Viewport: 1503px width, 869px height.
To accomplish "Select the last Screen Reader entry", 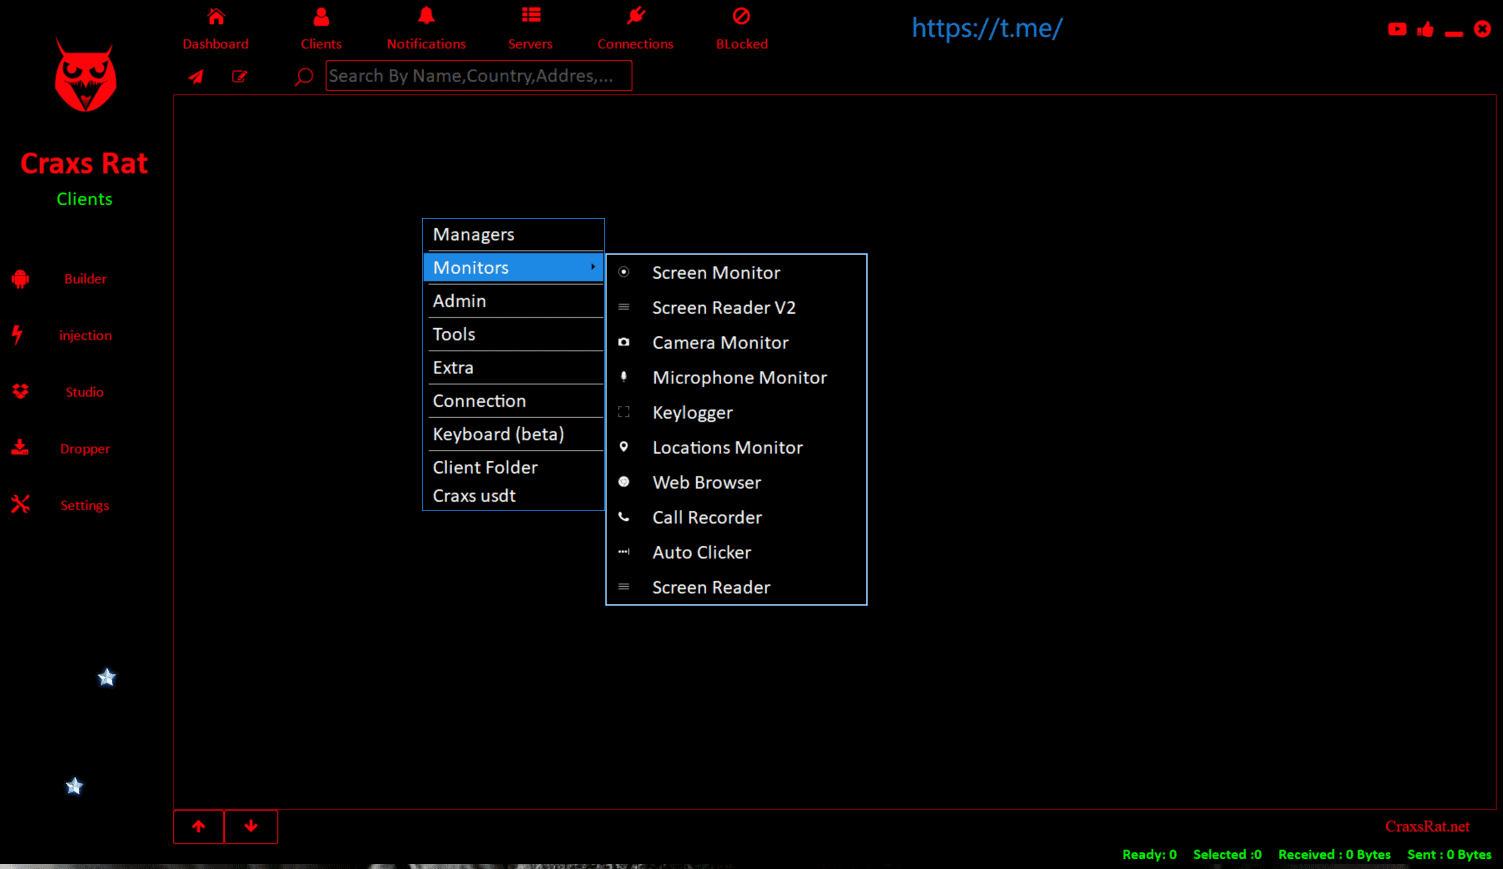I will pyautogui.click(x=736, y=588).
